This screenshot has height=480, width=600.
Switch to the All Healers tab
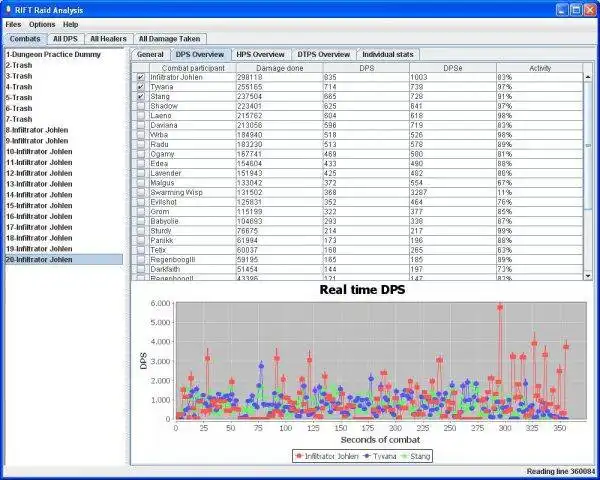click(108, 39)
